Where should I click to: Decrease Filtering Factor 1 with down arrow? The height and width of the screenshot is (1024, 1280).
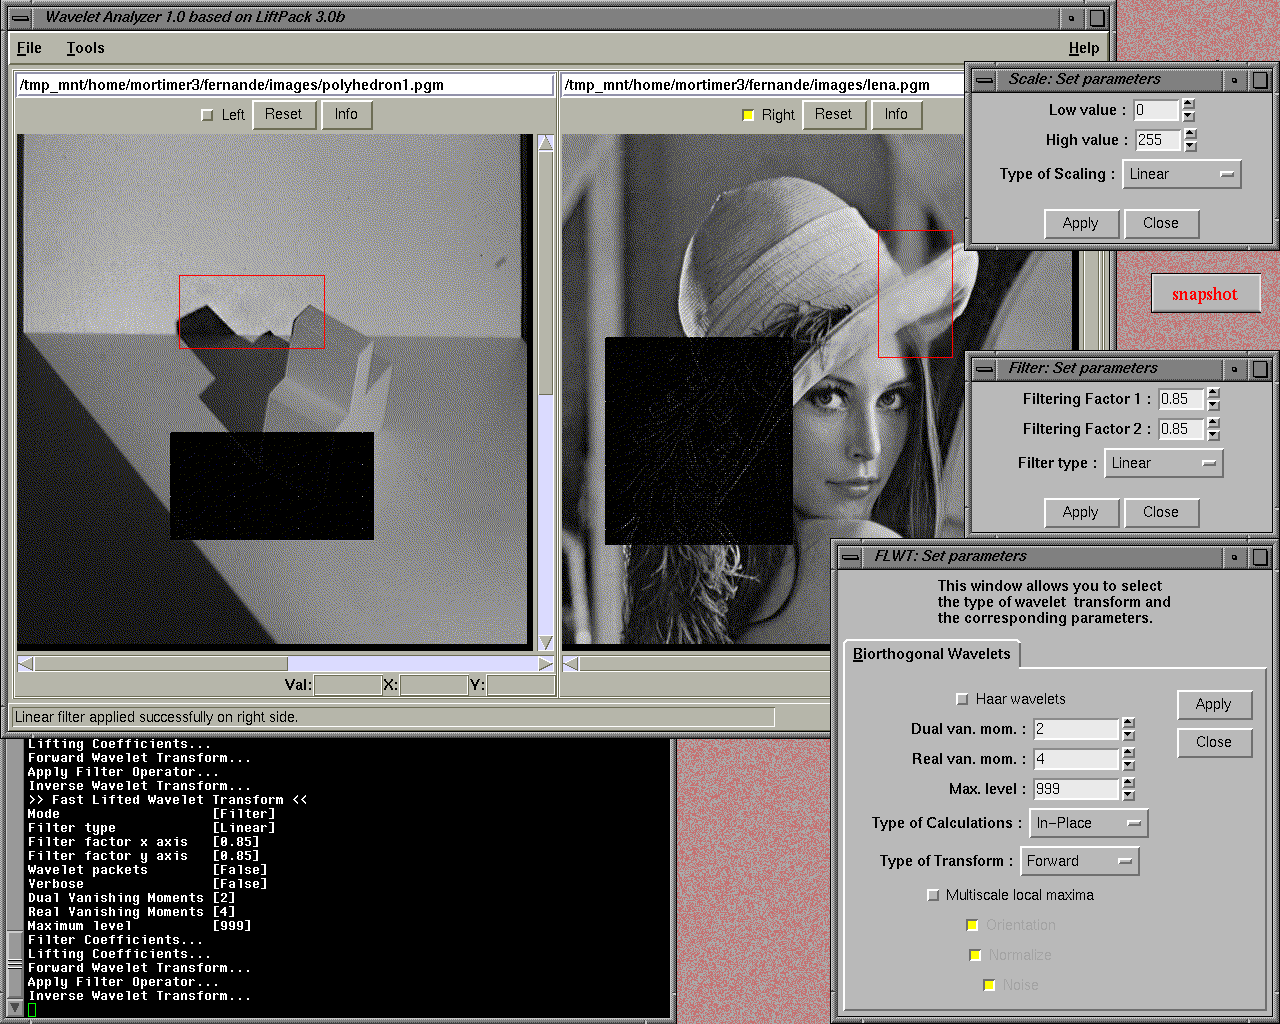point(1213,405)
